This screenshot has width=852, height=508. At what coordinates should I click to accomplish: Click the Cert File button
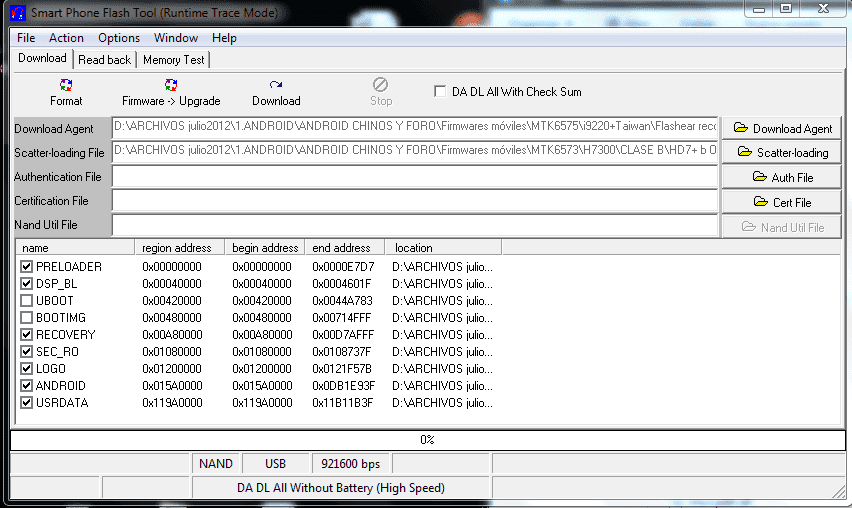point(782,202)
